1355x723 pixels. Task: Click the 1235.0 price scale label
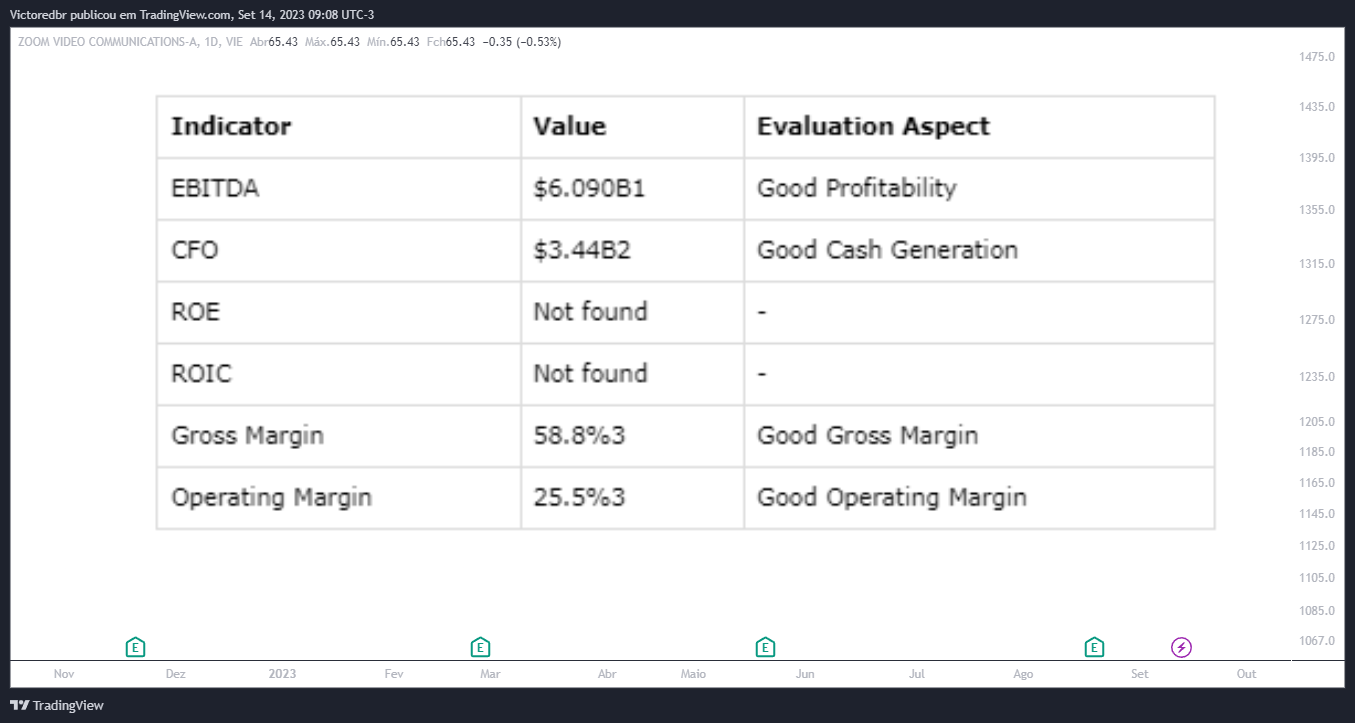1318,376
